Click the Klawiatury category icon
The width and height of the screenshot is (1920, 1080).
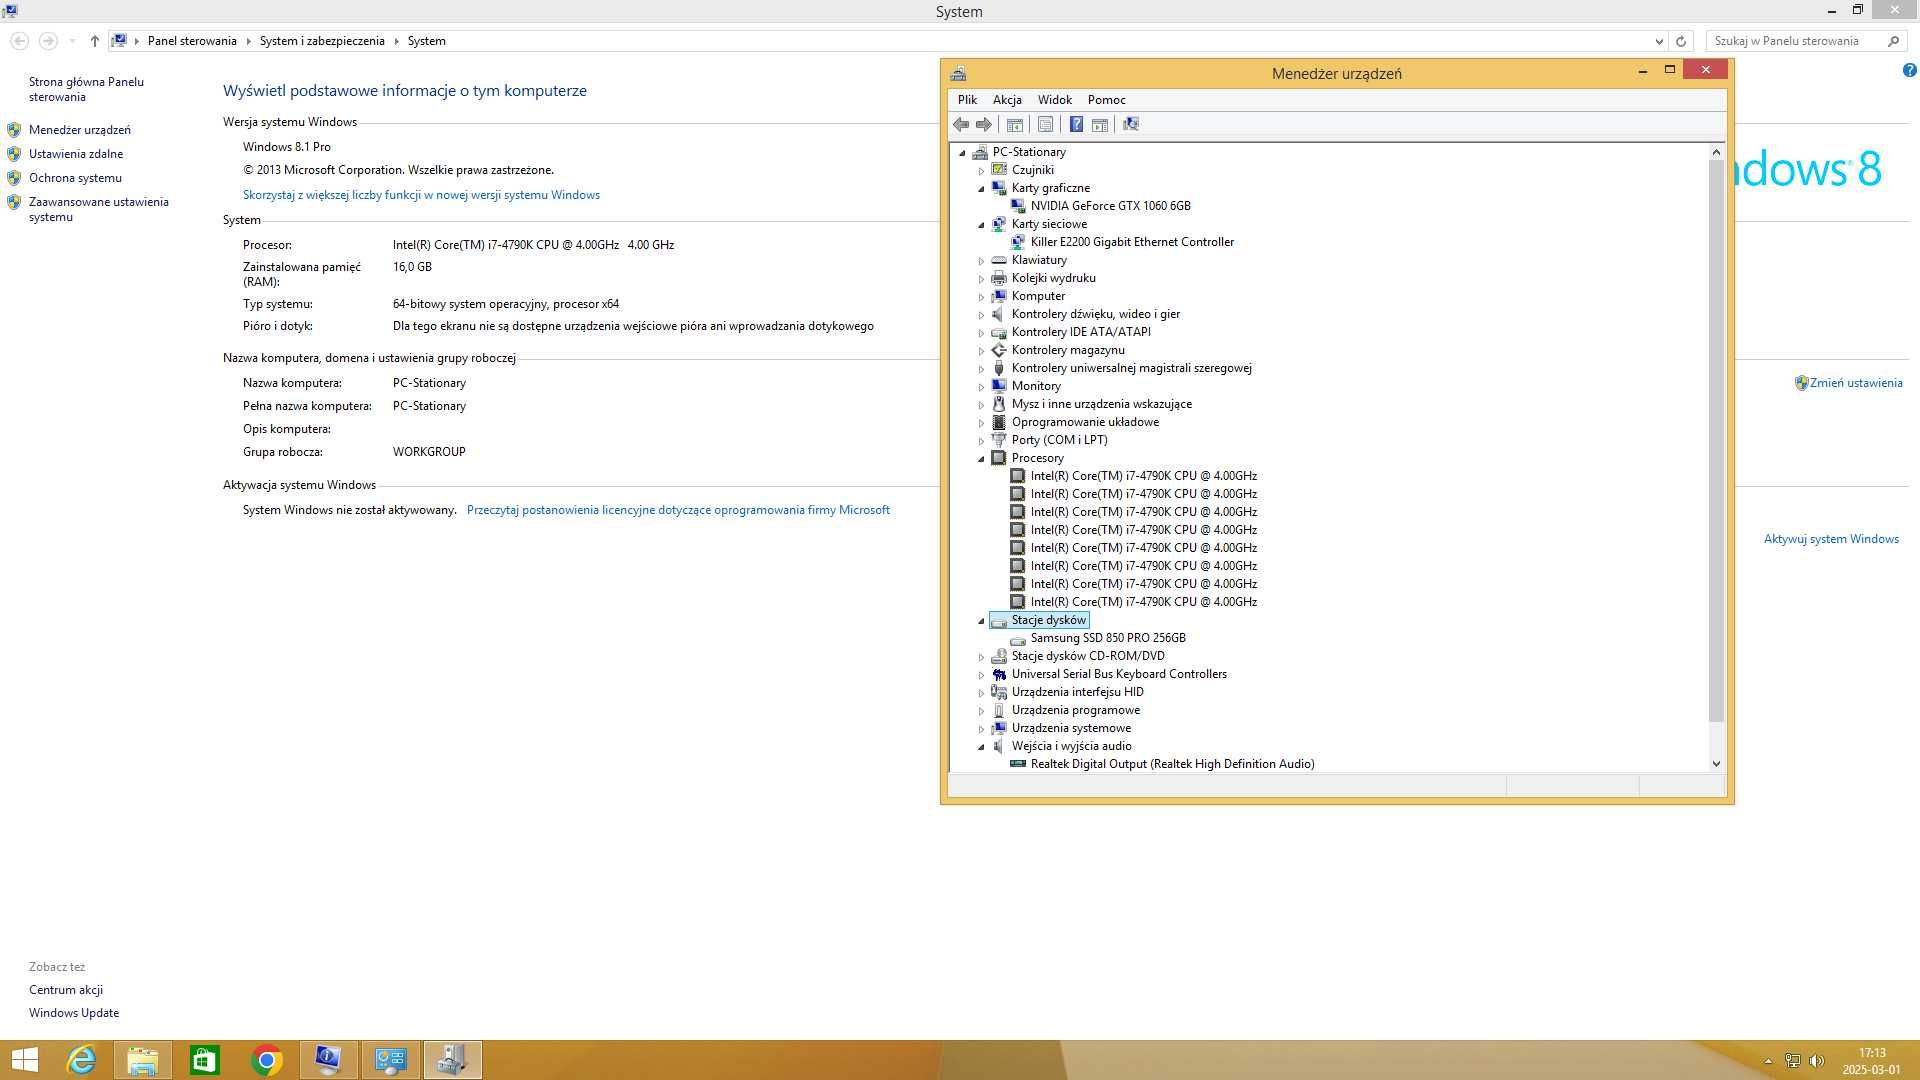[x=999, y=260]
